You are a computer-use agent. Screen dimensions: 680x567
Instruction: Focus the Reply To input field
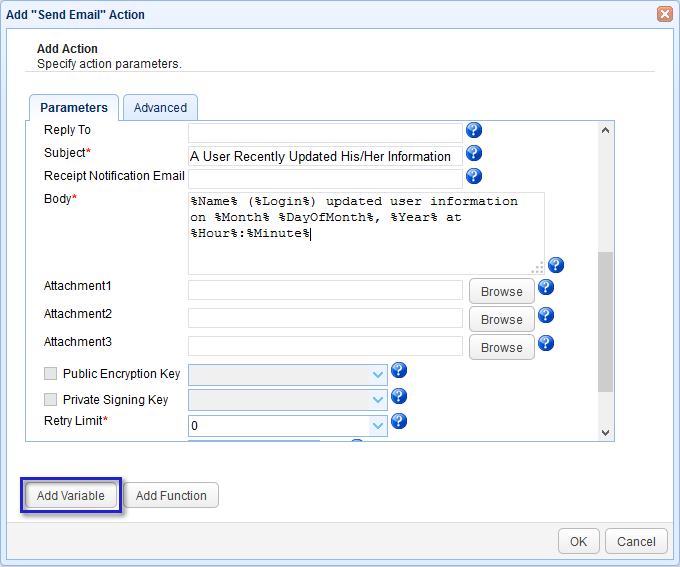pos(325,133)
